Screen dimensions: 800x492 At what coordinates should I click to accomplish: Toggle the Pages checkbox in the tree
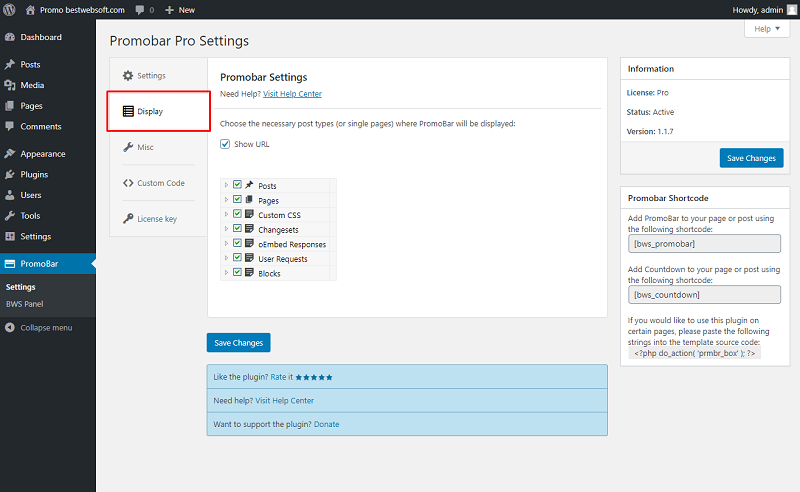click(237, 199)
